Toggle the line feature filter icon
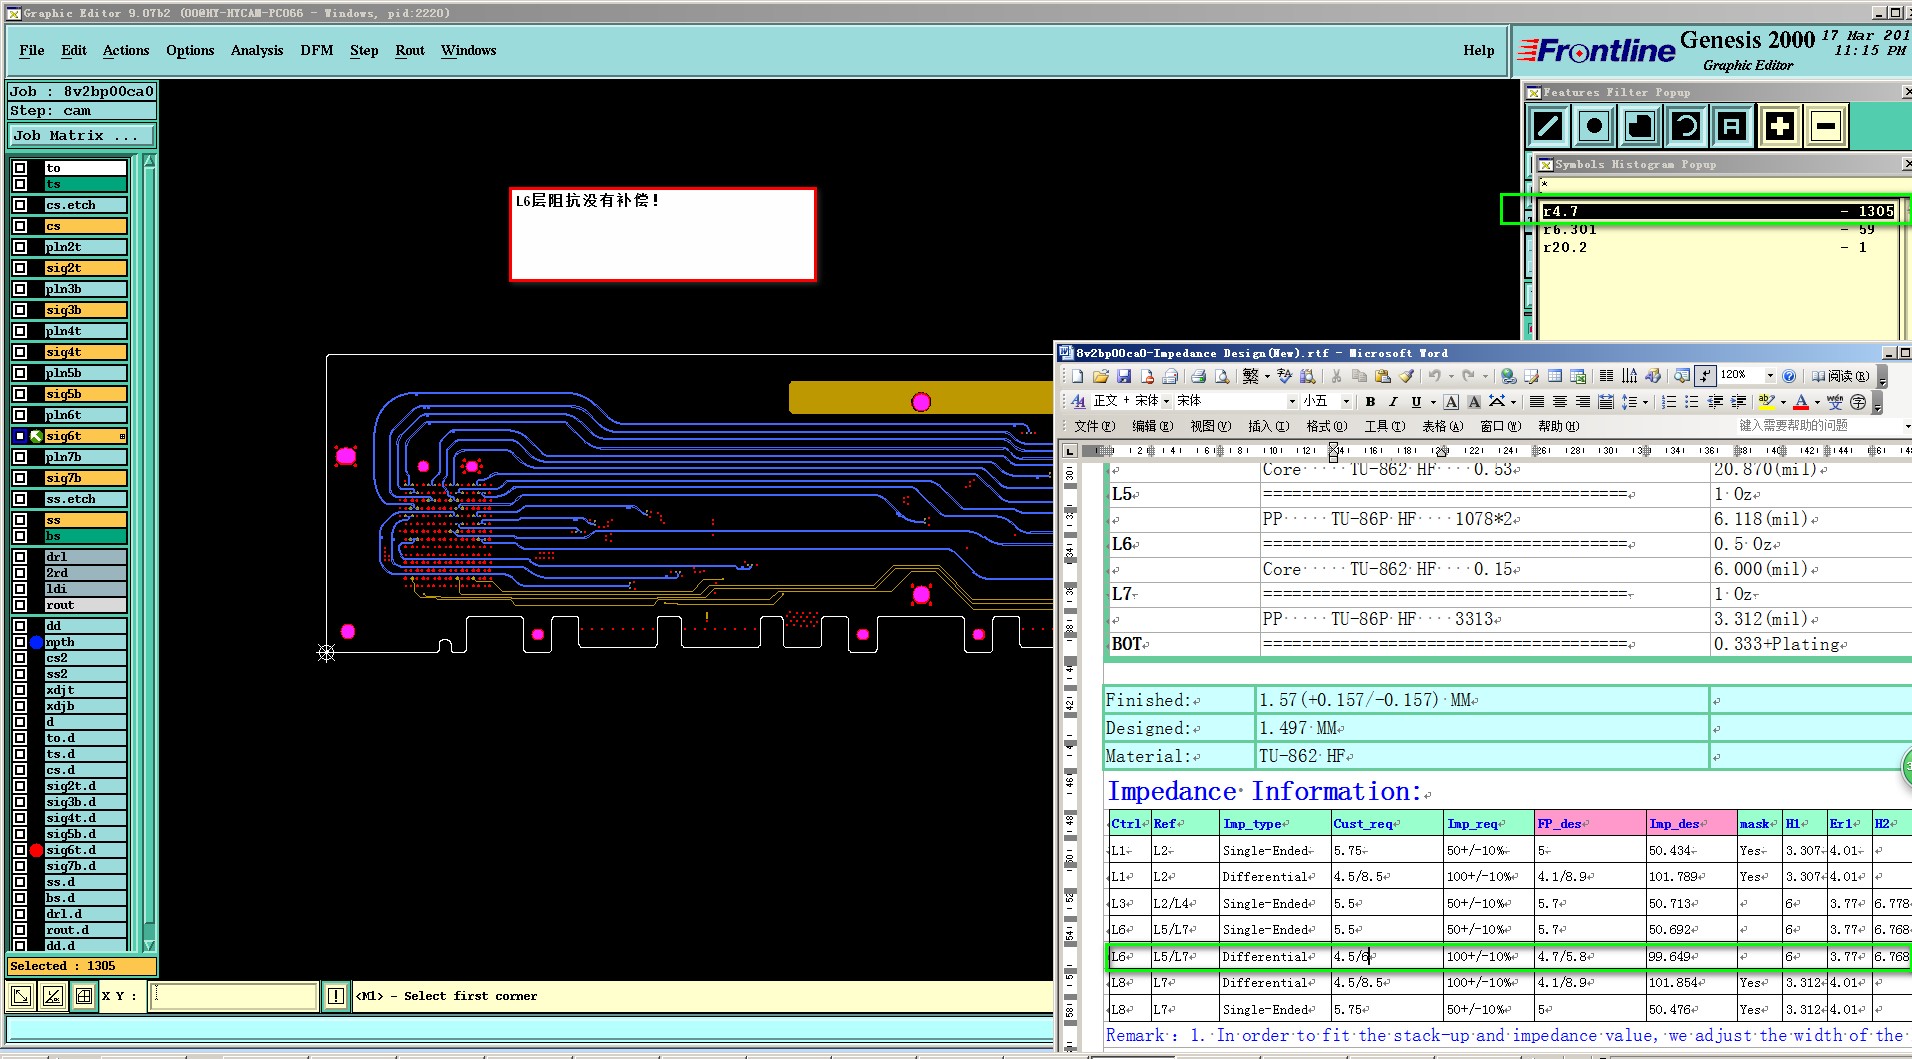This screenshot has height=1059, width=1912. tap(1548, 126)
